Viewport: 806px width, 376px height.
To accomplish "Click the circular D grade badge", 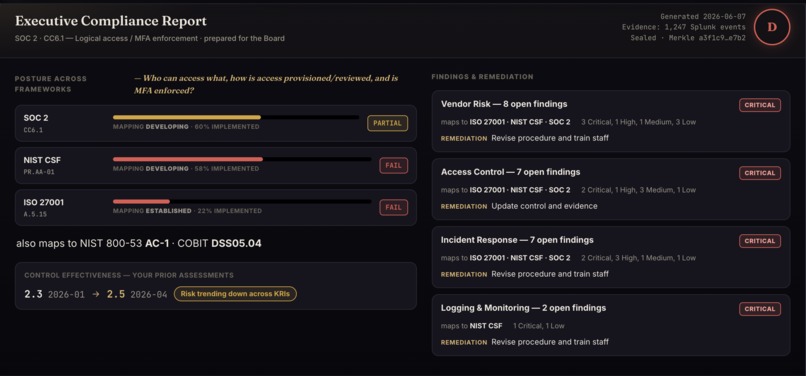I will [772, 27].
